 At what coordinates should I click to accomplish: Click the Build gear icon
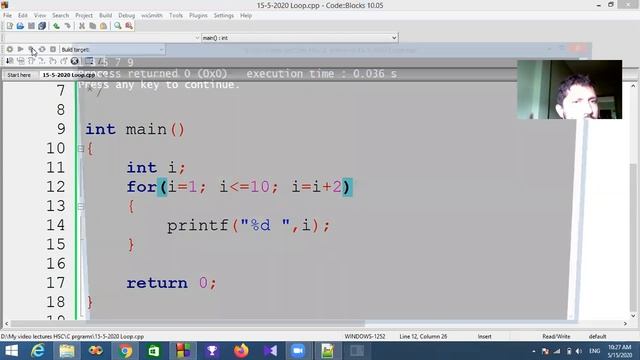click(9, 49)
